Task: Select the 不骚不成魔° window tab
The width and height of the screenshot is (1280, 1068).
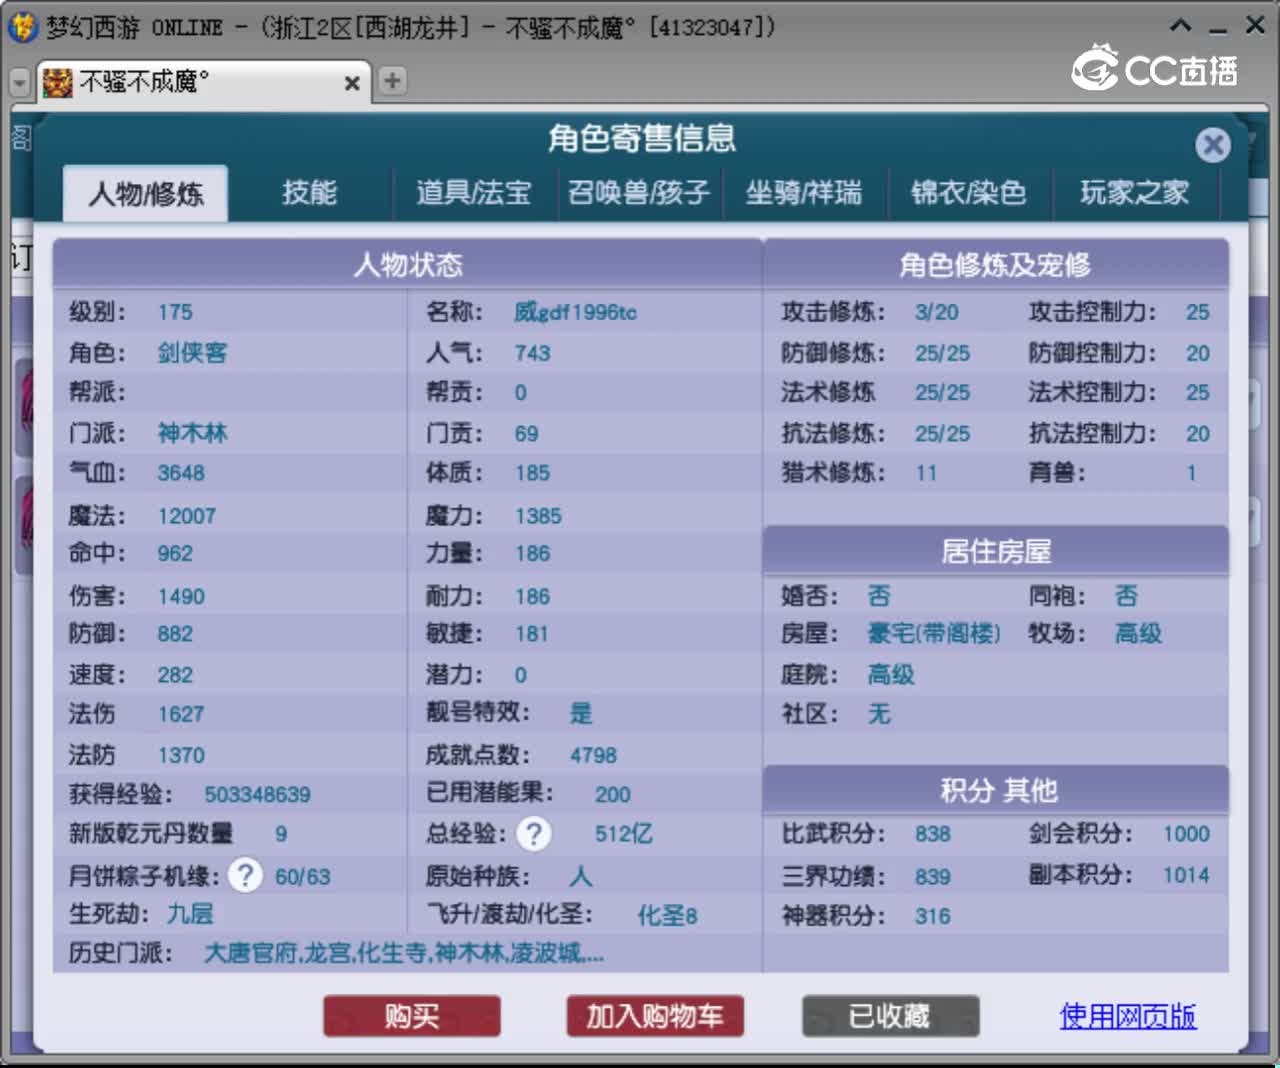Action: (205, 82)
